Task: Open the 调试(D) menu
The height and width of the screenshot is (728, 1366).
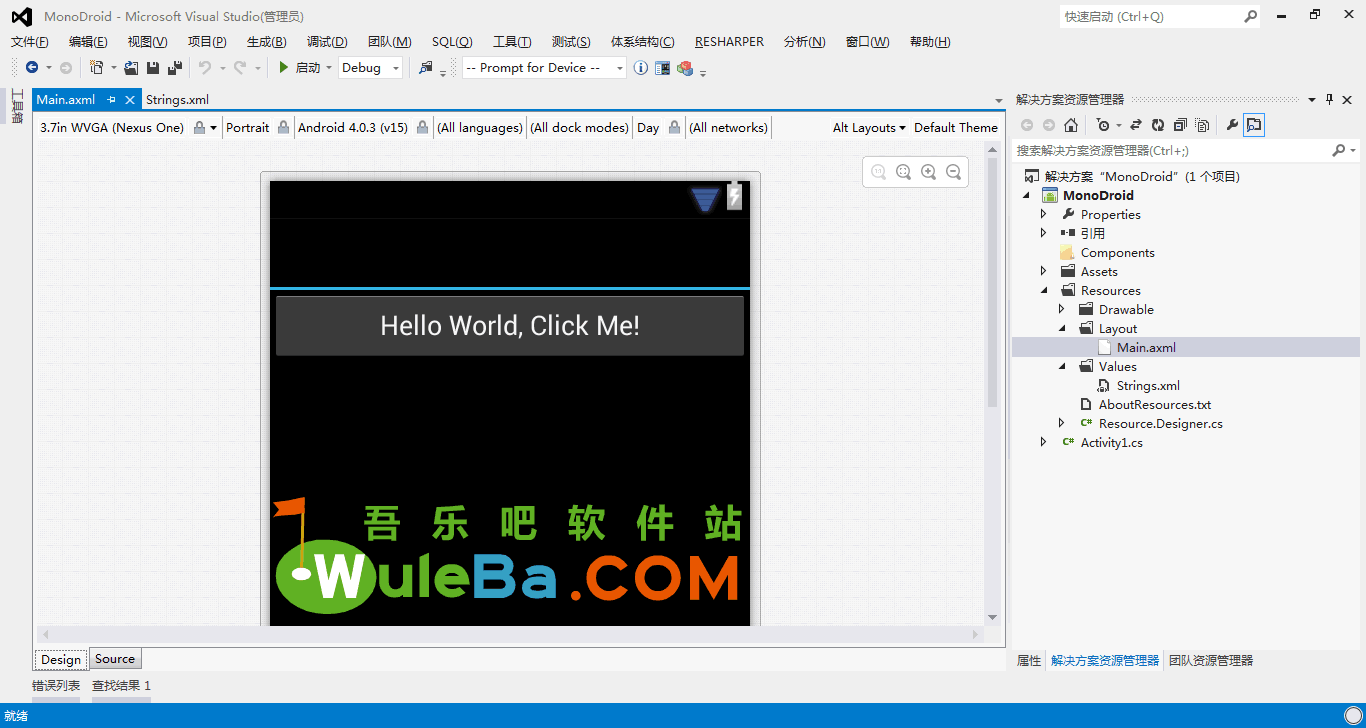Action: 327,41
